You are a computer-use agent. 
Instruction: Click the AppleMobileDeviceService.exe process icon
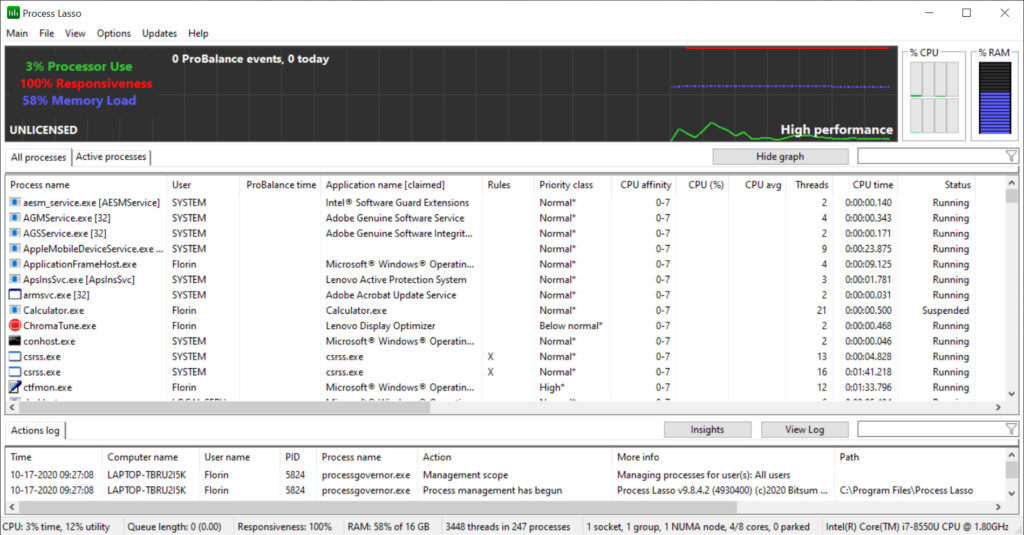point(14,248)
